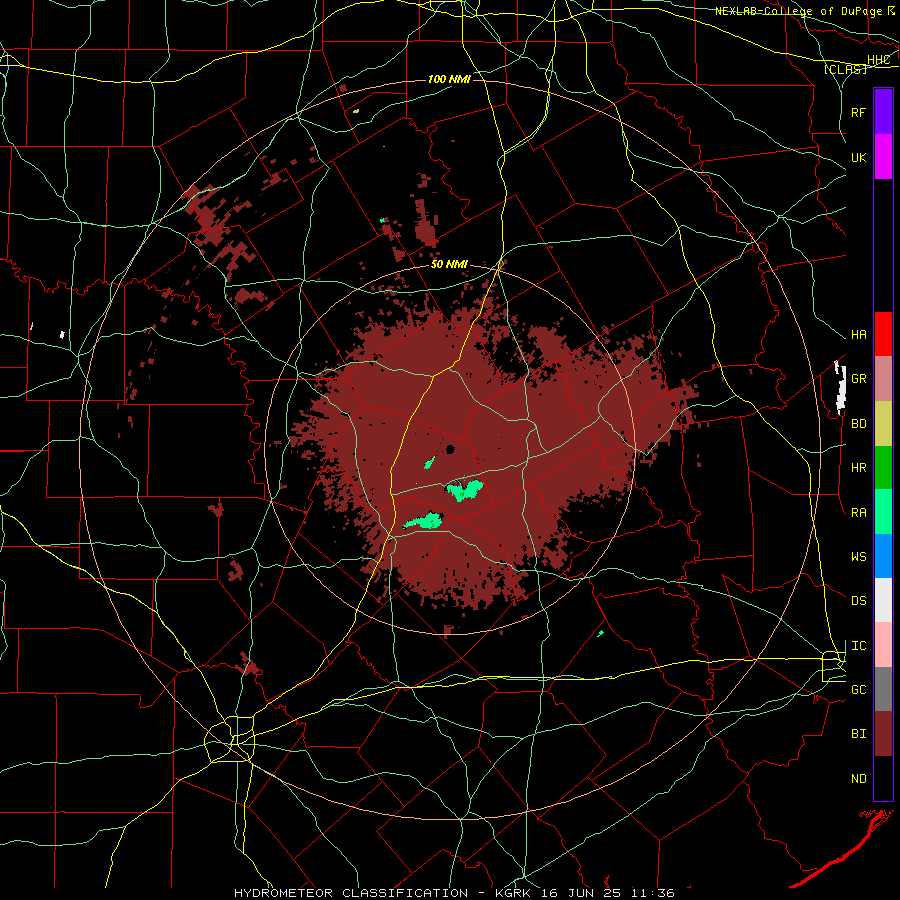
Task: Click the UK magenta legend swatch
Action: [883, 157]
